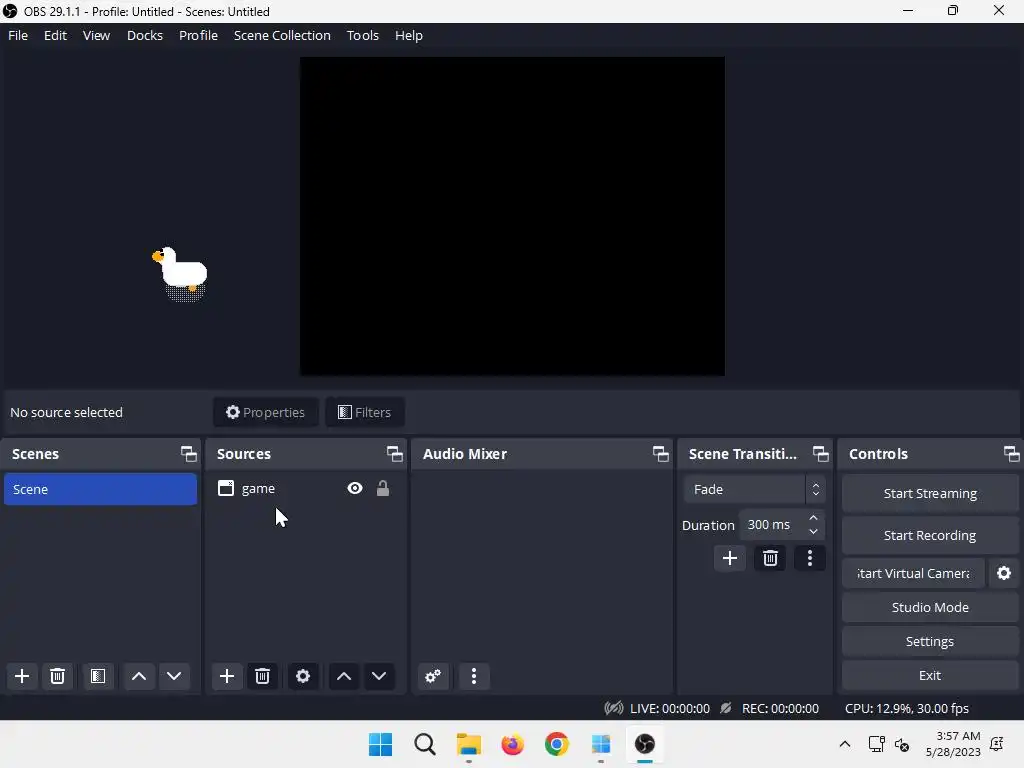The height and width of the screenshot is (768, 1024).
Task: Move scene up with arrow icon
Action: [139, 676]
